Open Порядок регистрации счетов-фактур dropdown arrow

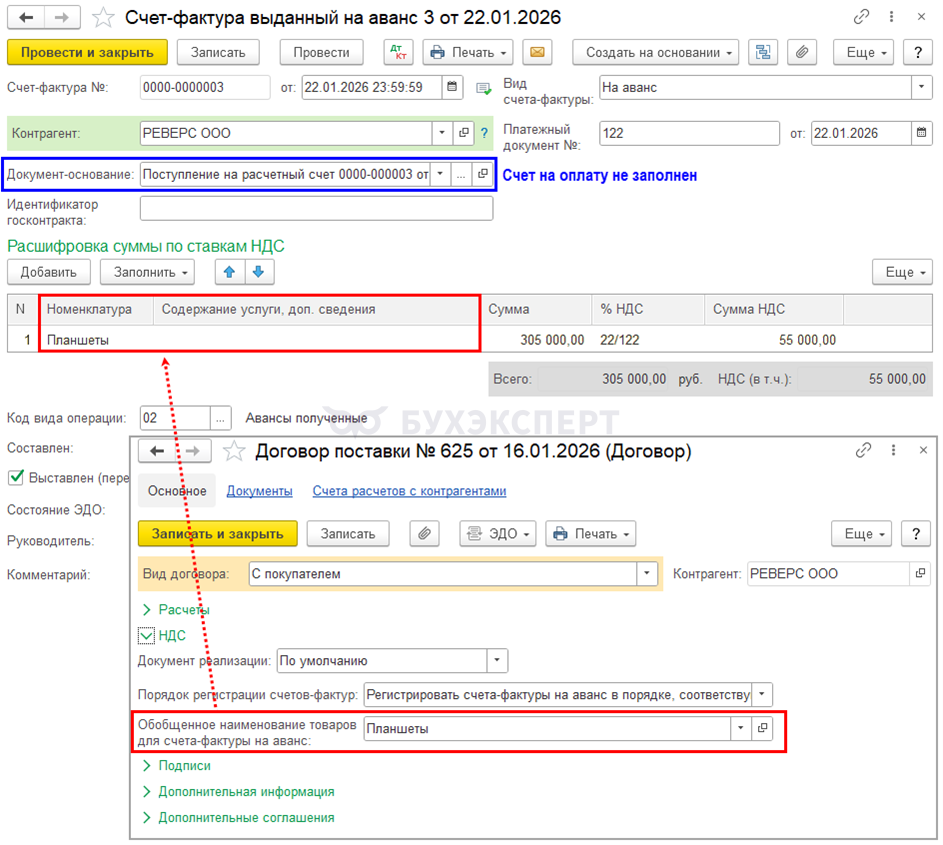tap(761, 695)
